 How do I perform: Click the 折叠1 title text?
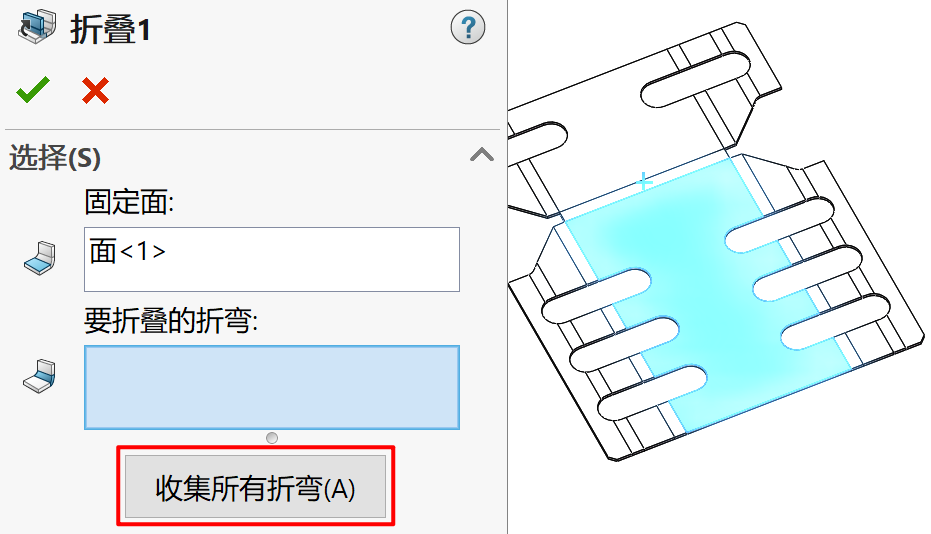[x=110, y=30]
